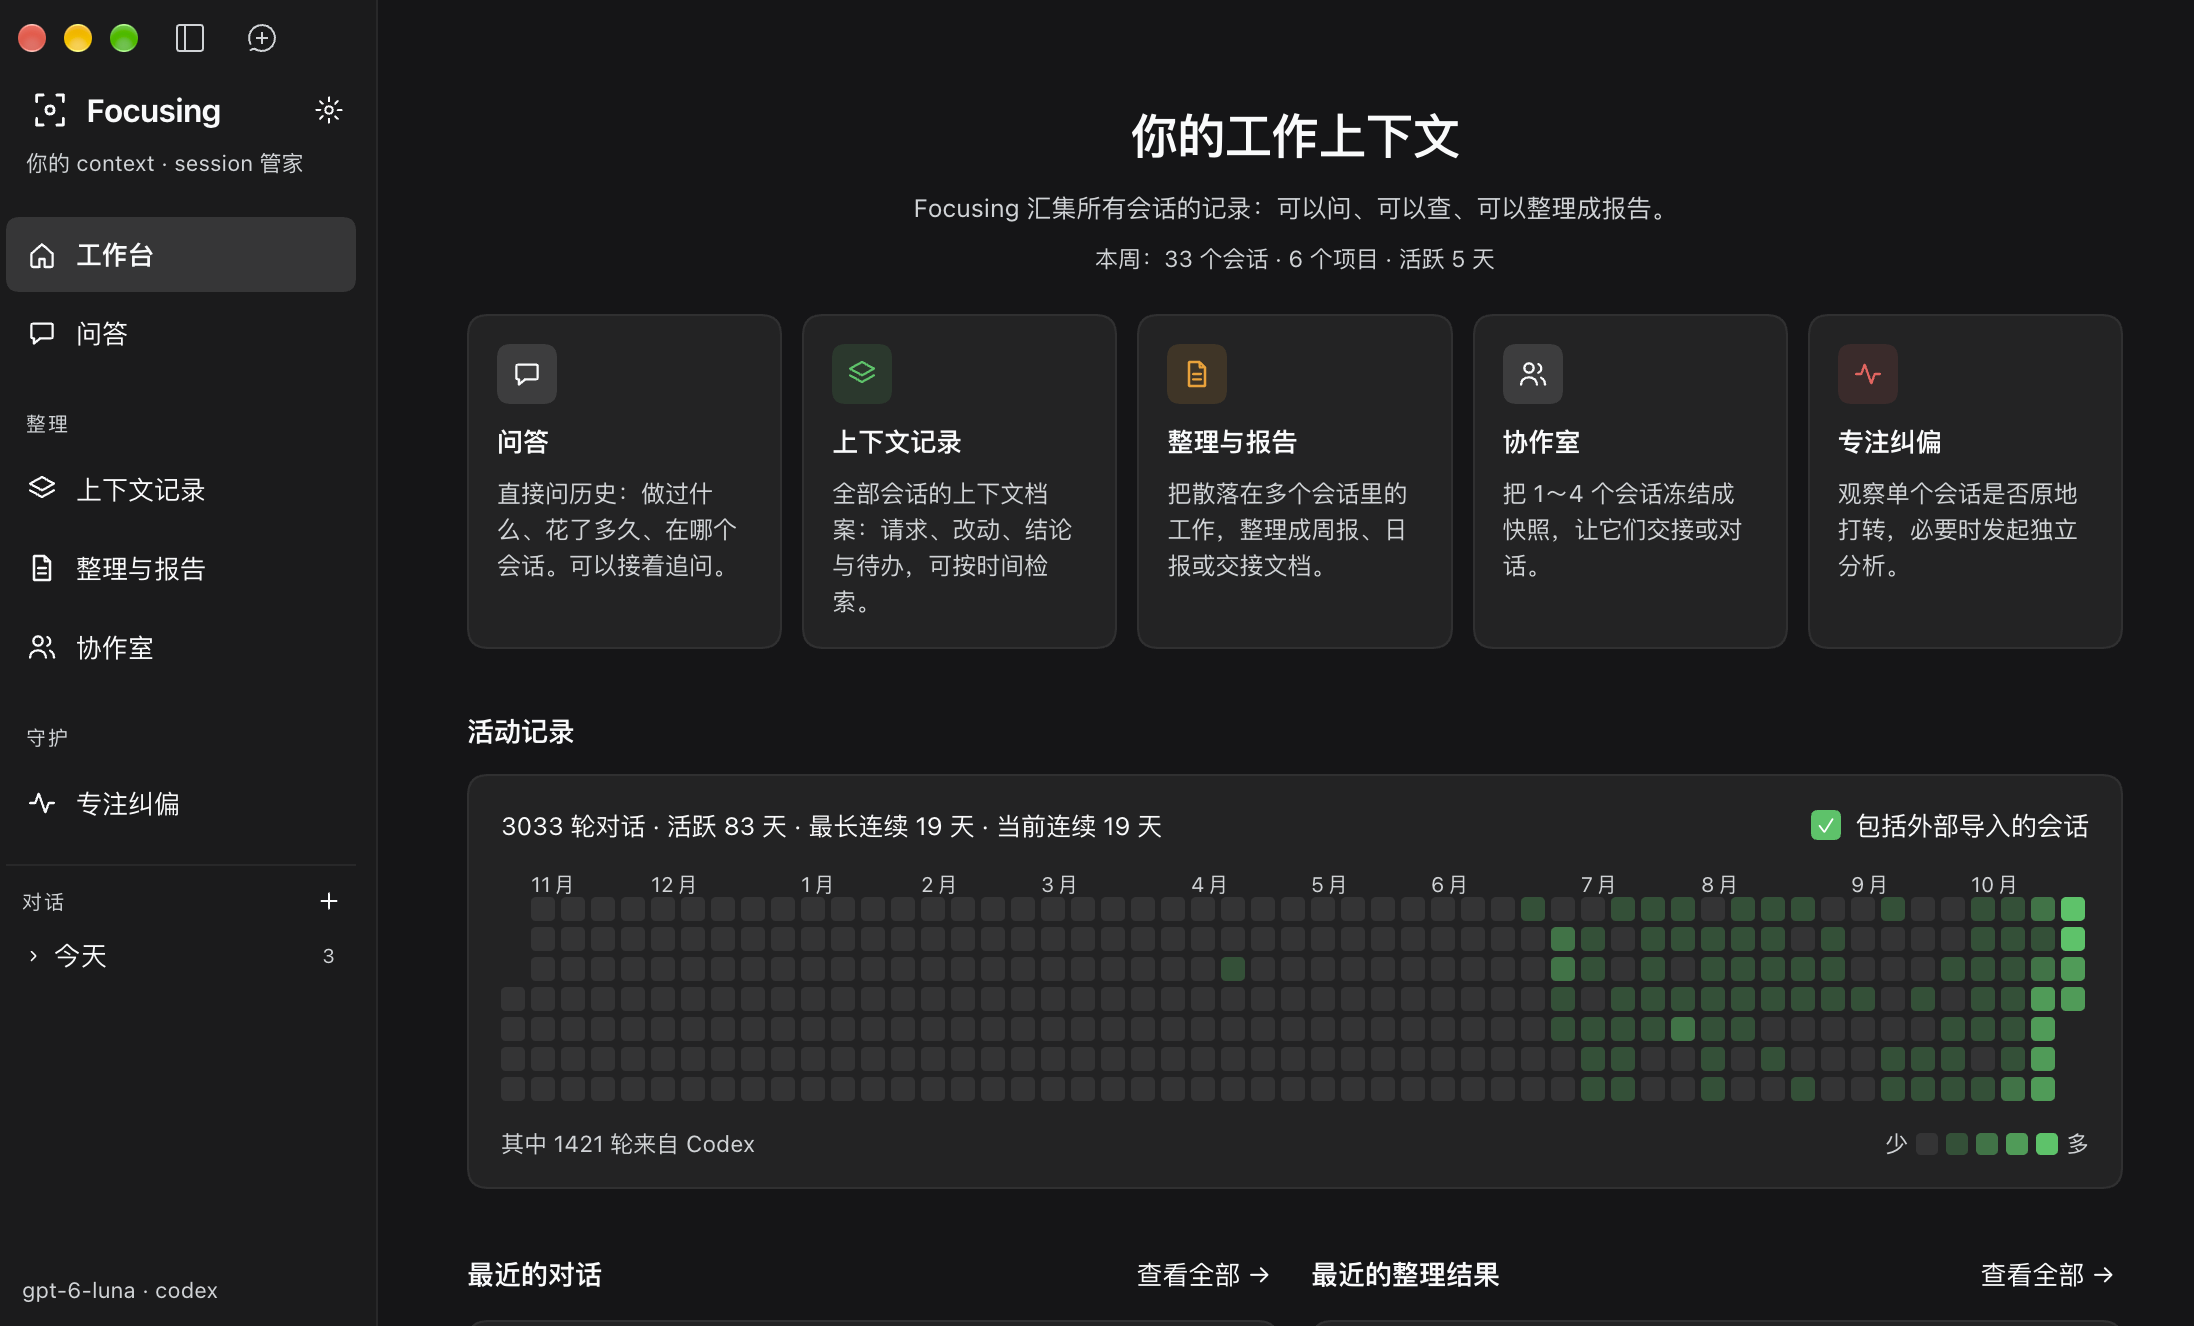Click the 3033 轮对话 stats line
Image resolution: width=2194 pixels, height=1326 pixels.
point(831,826)
